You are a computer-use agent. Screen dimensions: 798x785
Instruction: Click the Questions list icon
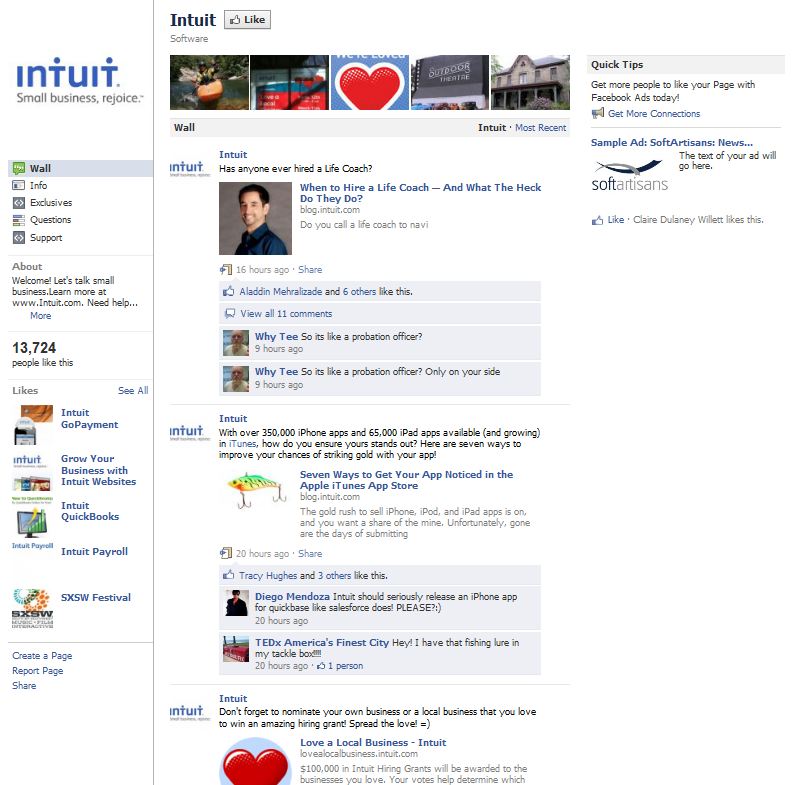(19, 220)
